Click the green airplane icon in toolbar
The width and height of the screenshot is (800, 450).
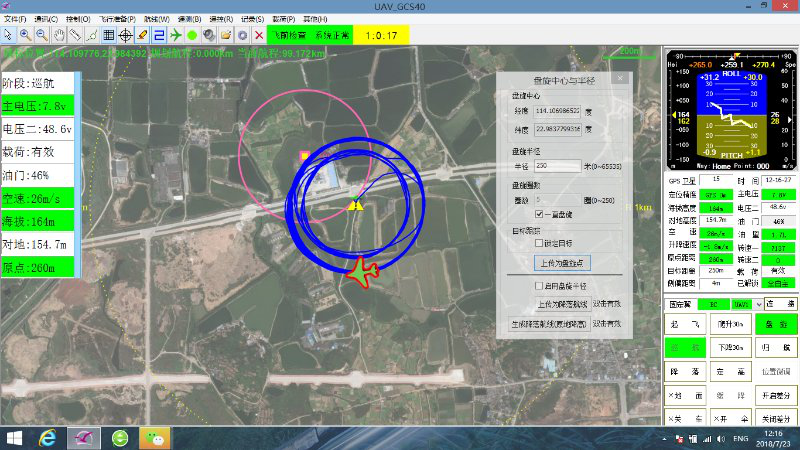pyautogui.click(x=176, y=35)
